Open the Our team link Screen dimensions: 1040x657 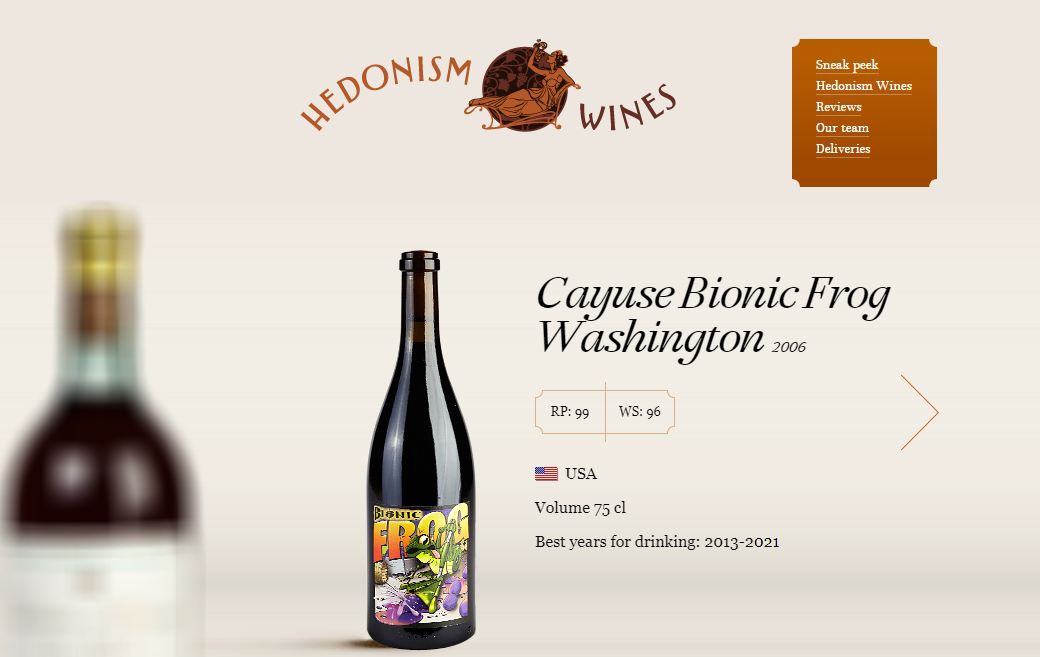click(842, 128)
